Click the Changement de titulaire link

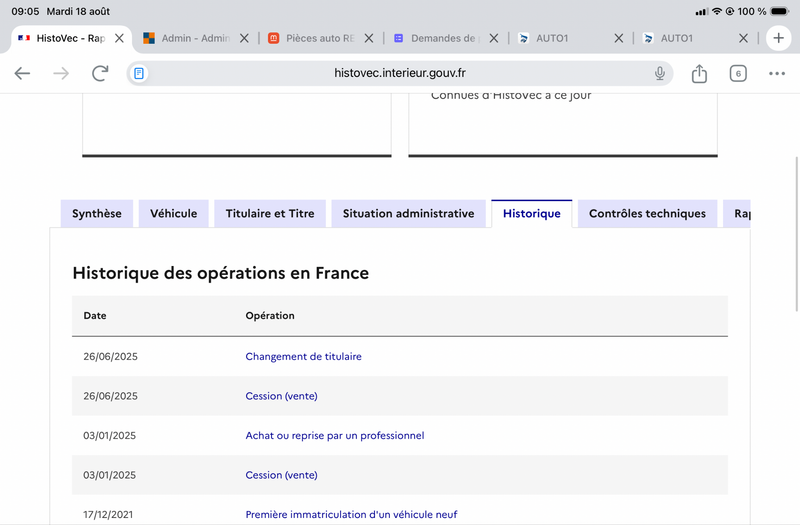pyautogui.click(x=303, y=357)
